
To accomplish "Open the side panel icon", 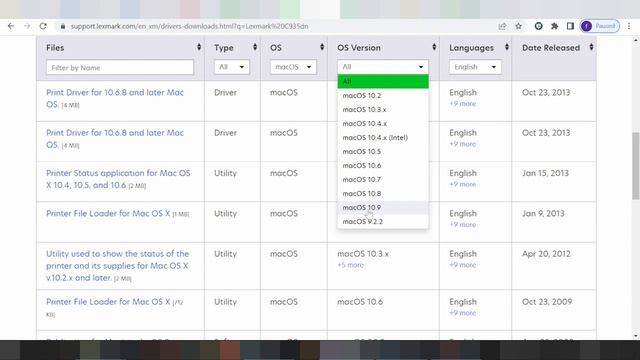I will [x=570, y=26].
